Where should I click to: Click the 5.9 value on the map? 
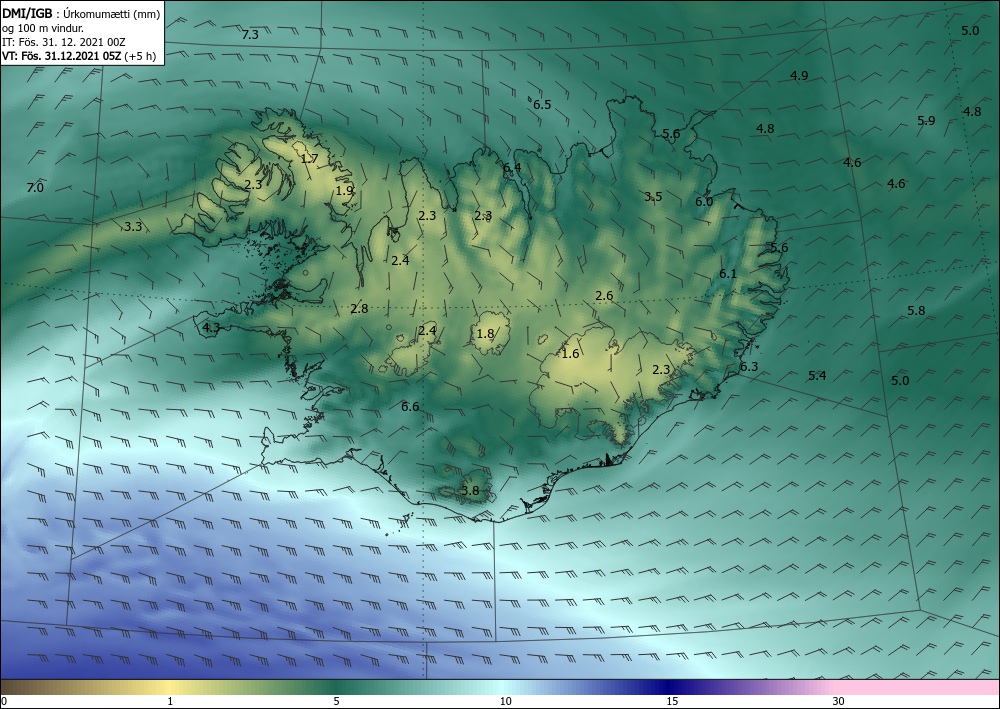[926, 120]
